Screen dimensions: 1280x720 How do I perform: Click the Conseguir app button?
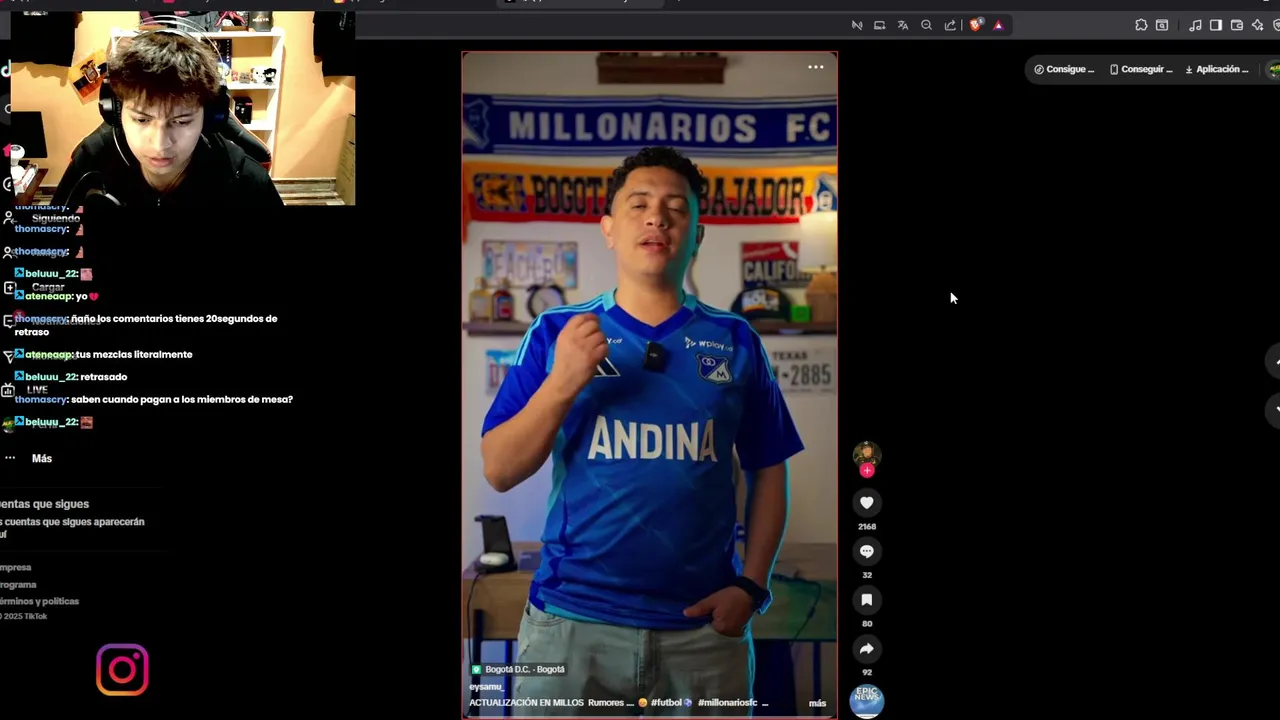click(x=1140, y=69)
